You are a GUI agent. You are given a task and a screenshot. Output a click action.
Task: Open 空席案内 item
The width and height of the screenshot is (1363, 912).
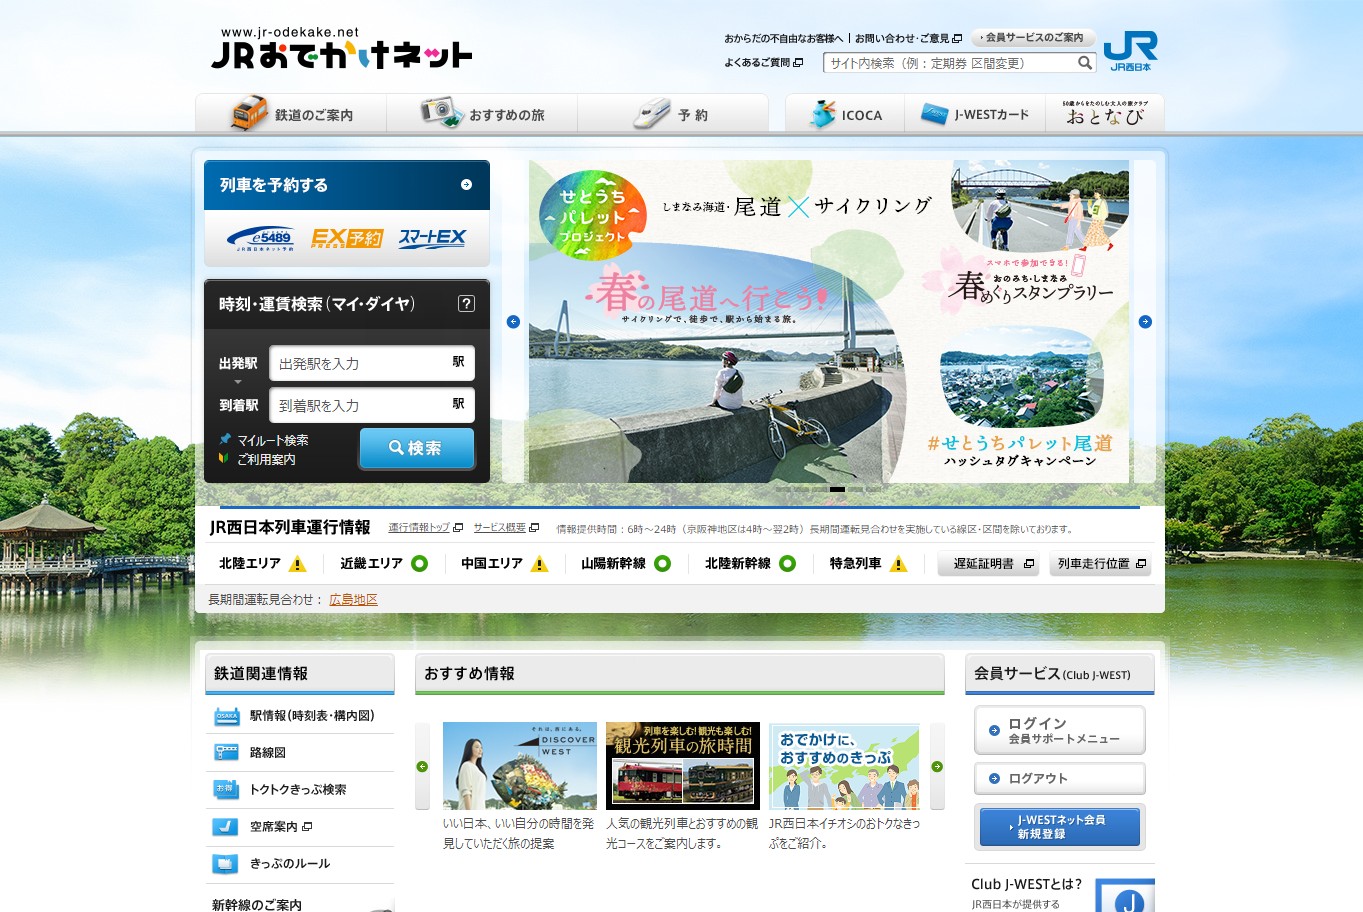[x=299, y=826]
